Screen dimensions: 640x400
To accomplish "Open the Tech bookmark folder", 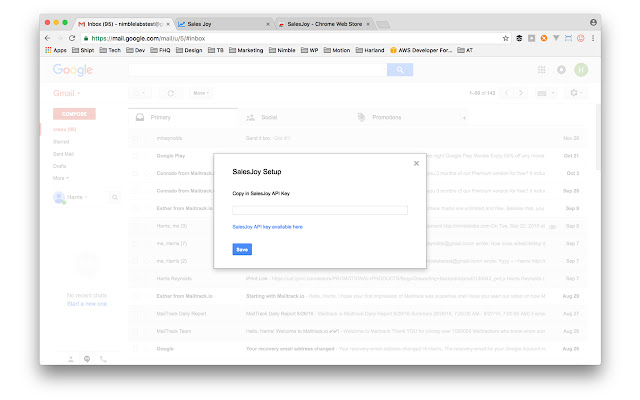I will click(110, 50).
